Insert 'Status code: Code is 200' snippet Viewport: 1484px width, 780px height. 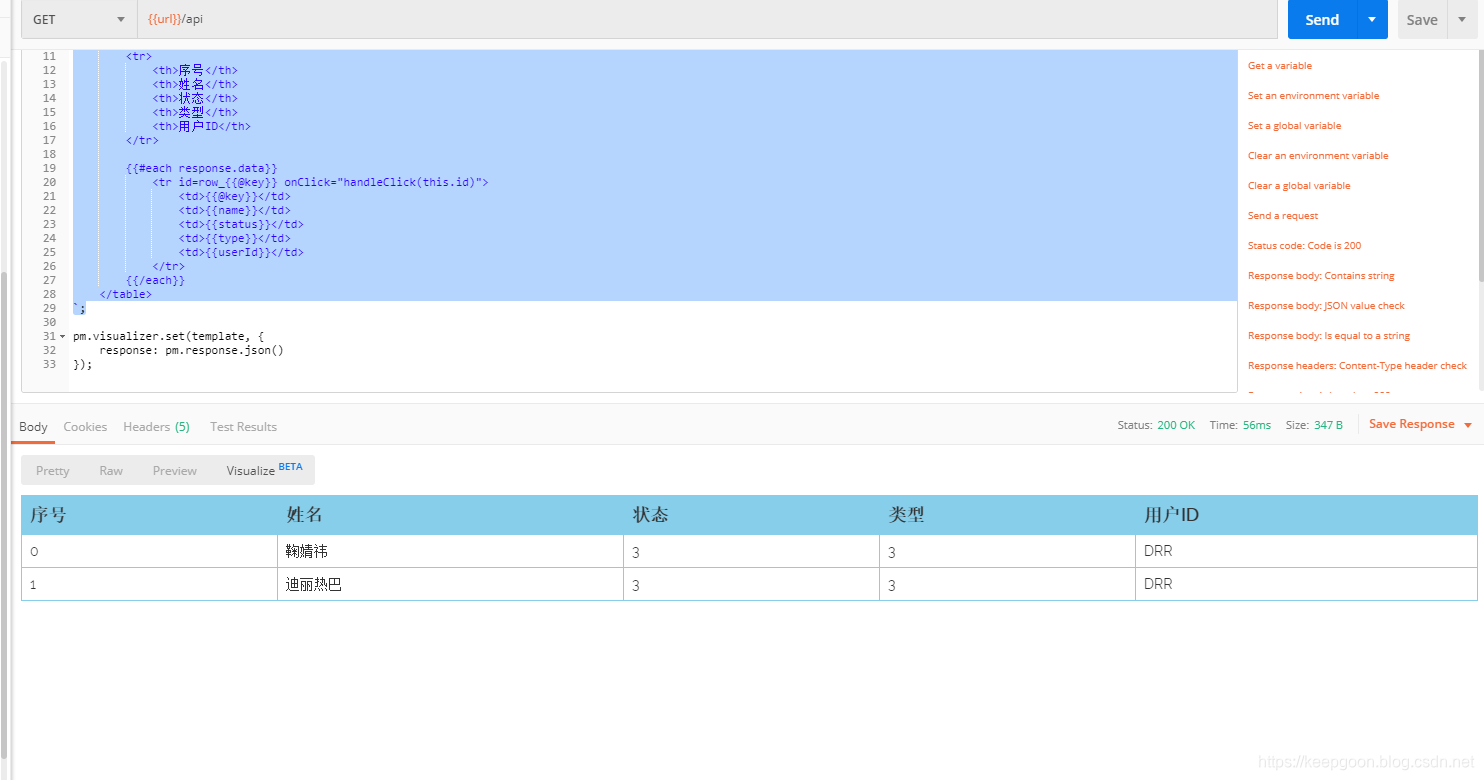[x=1304, y=246]
